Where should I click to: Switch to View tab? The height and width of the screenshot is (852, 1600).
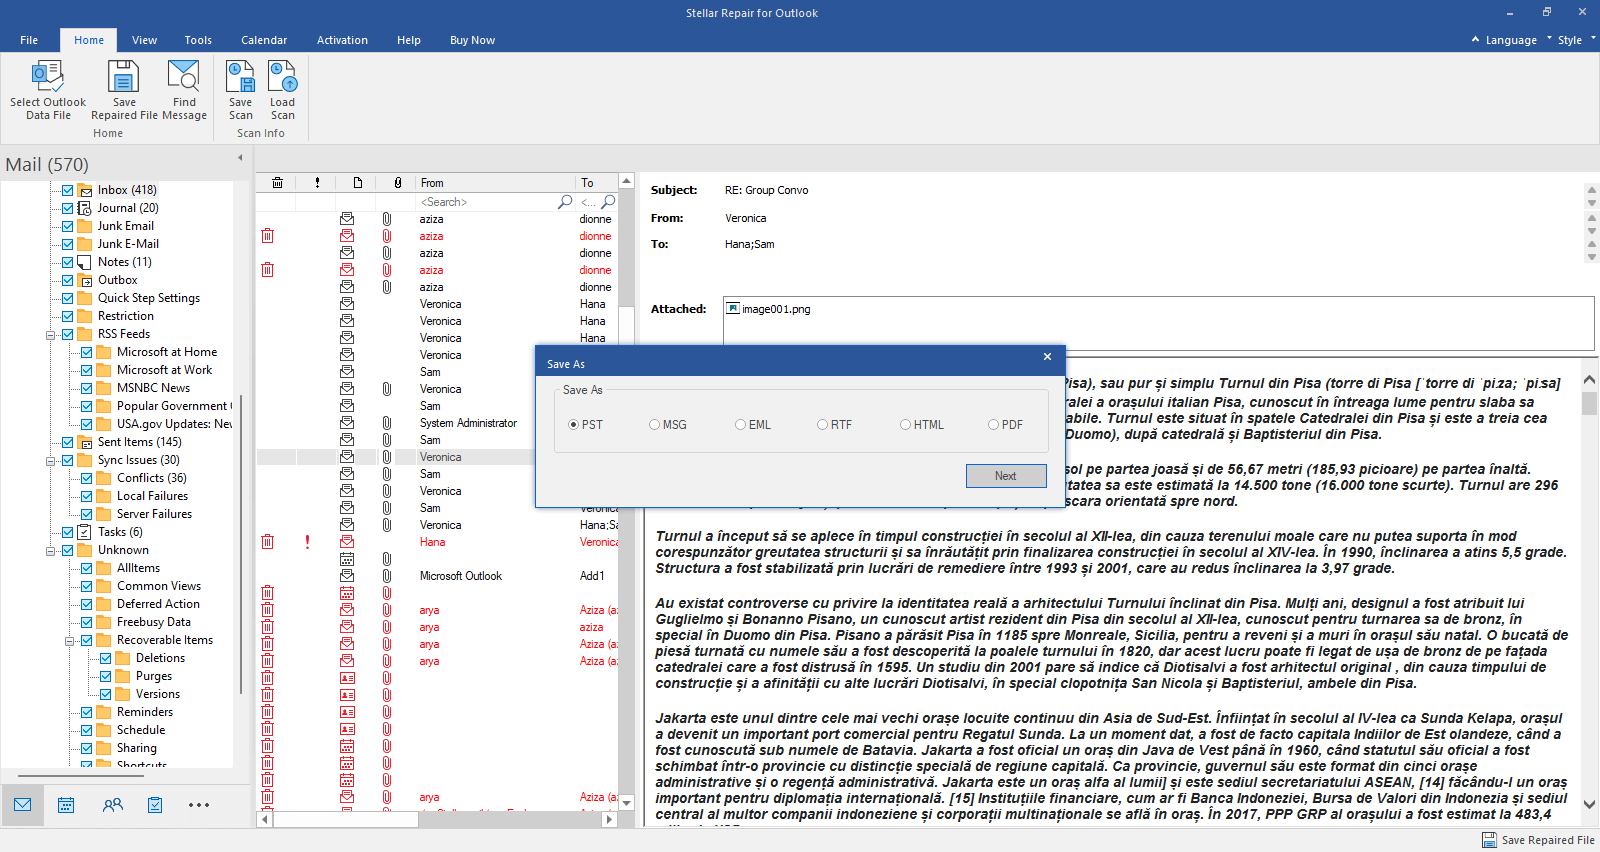coord(144,40)
